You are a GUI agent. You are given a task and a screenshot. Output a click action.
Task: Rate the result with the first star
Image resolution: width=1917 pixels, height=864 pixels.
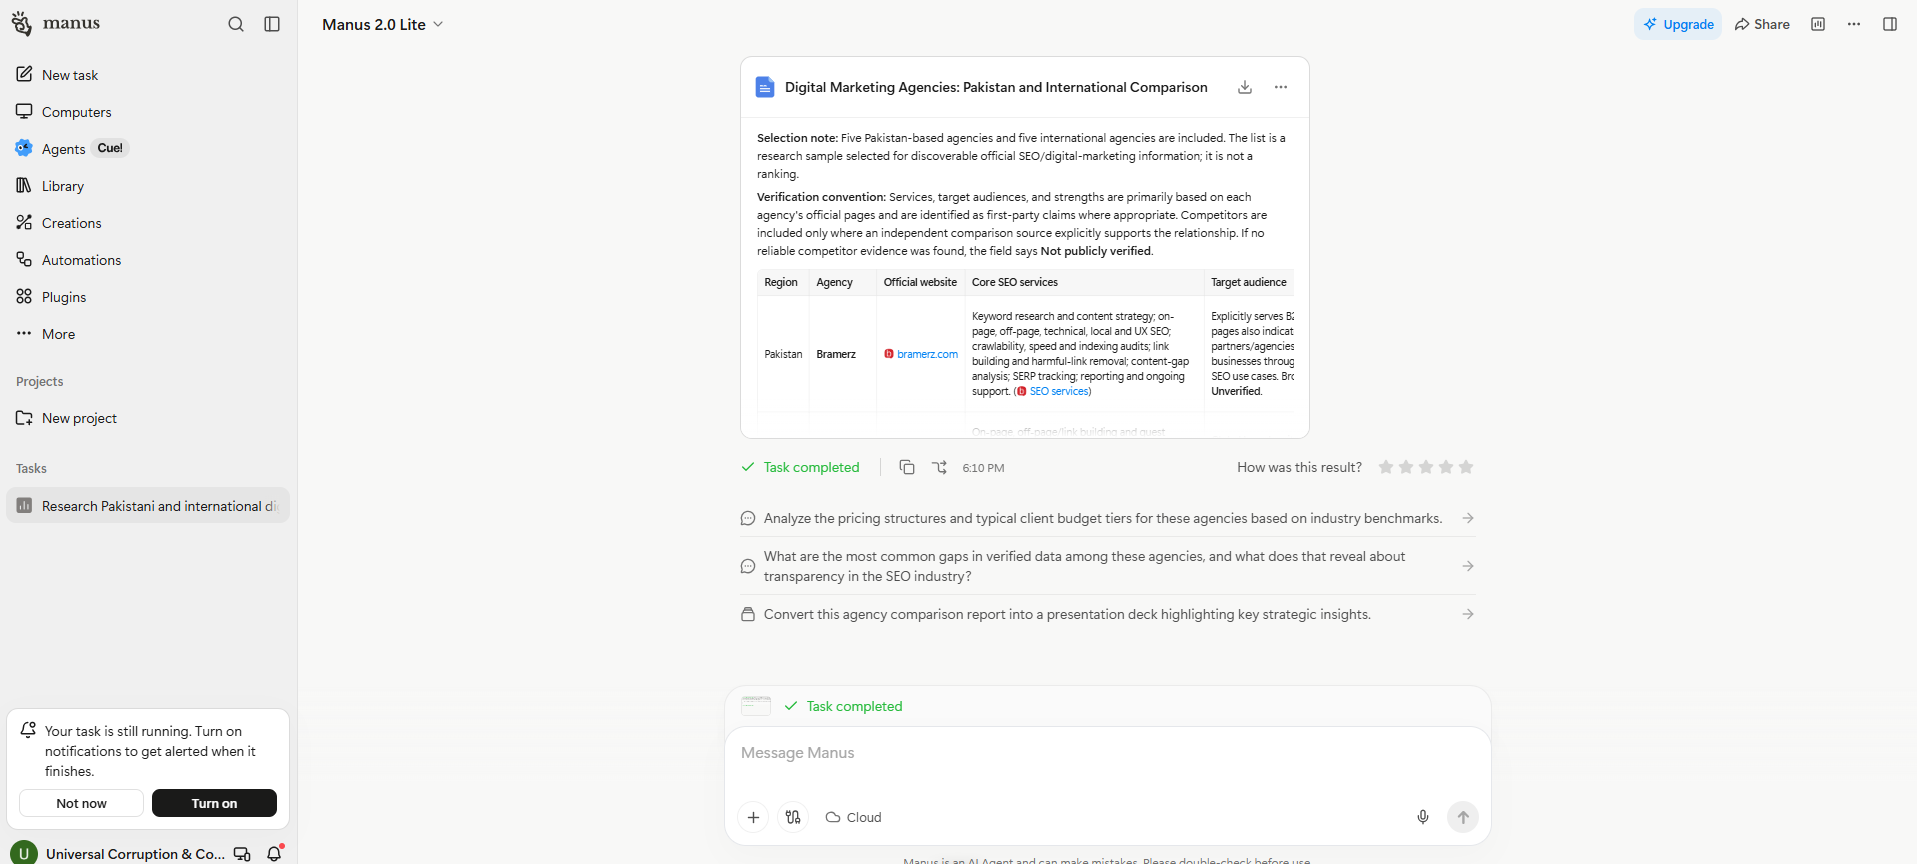tap(1386, 467)
